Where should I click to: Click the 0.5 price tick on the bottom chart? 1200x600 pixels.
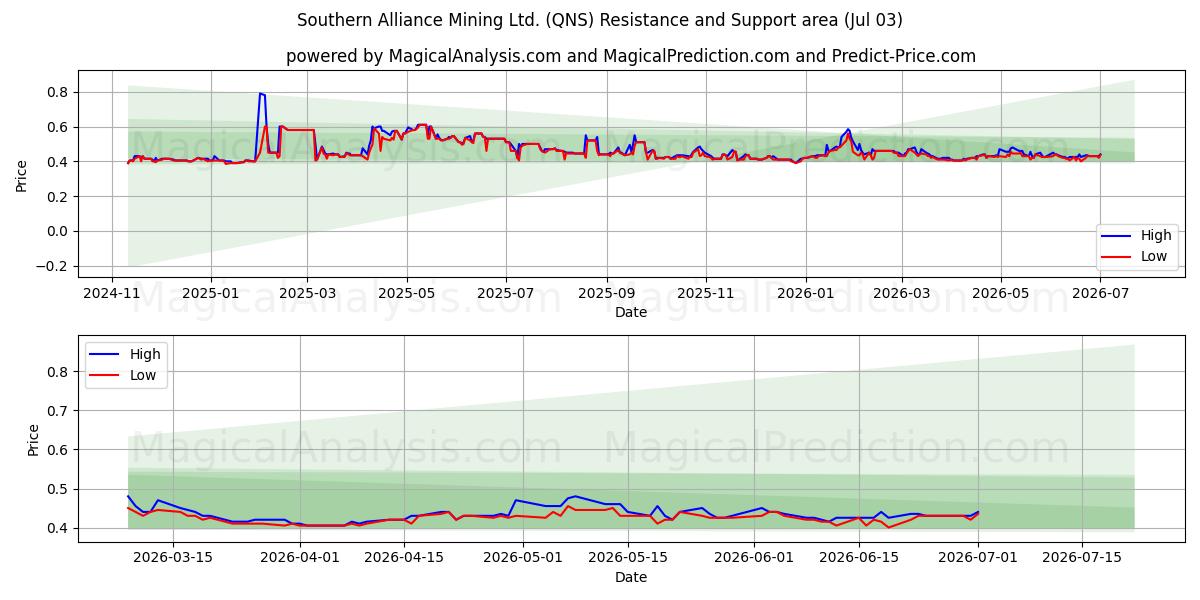[59, 489]
